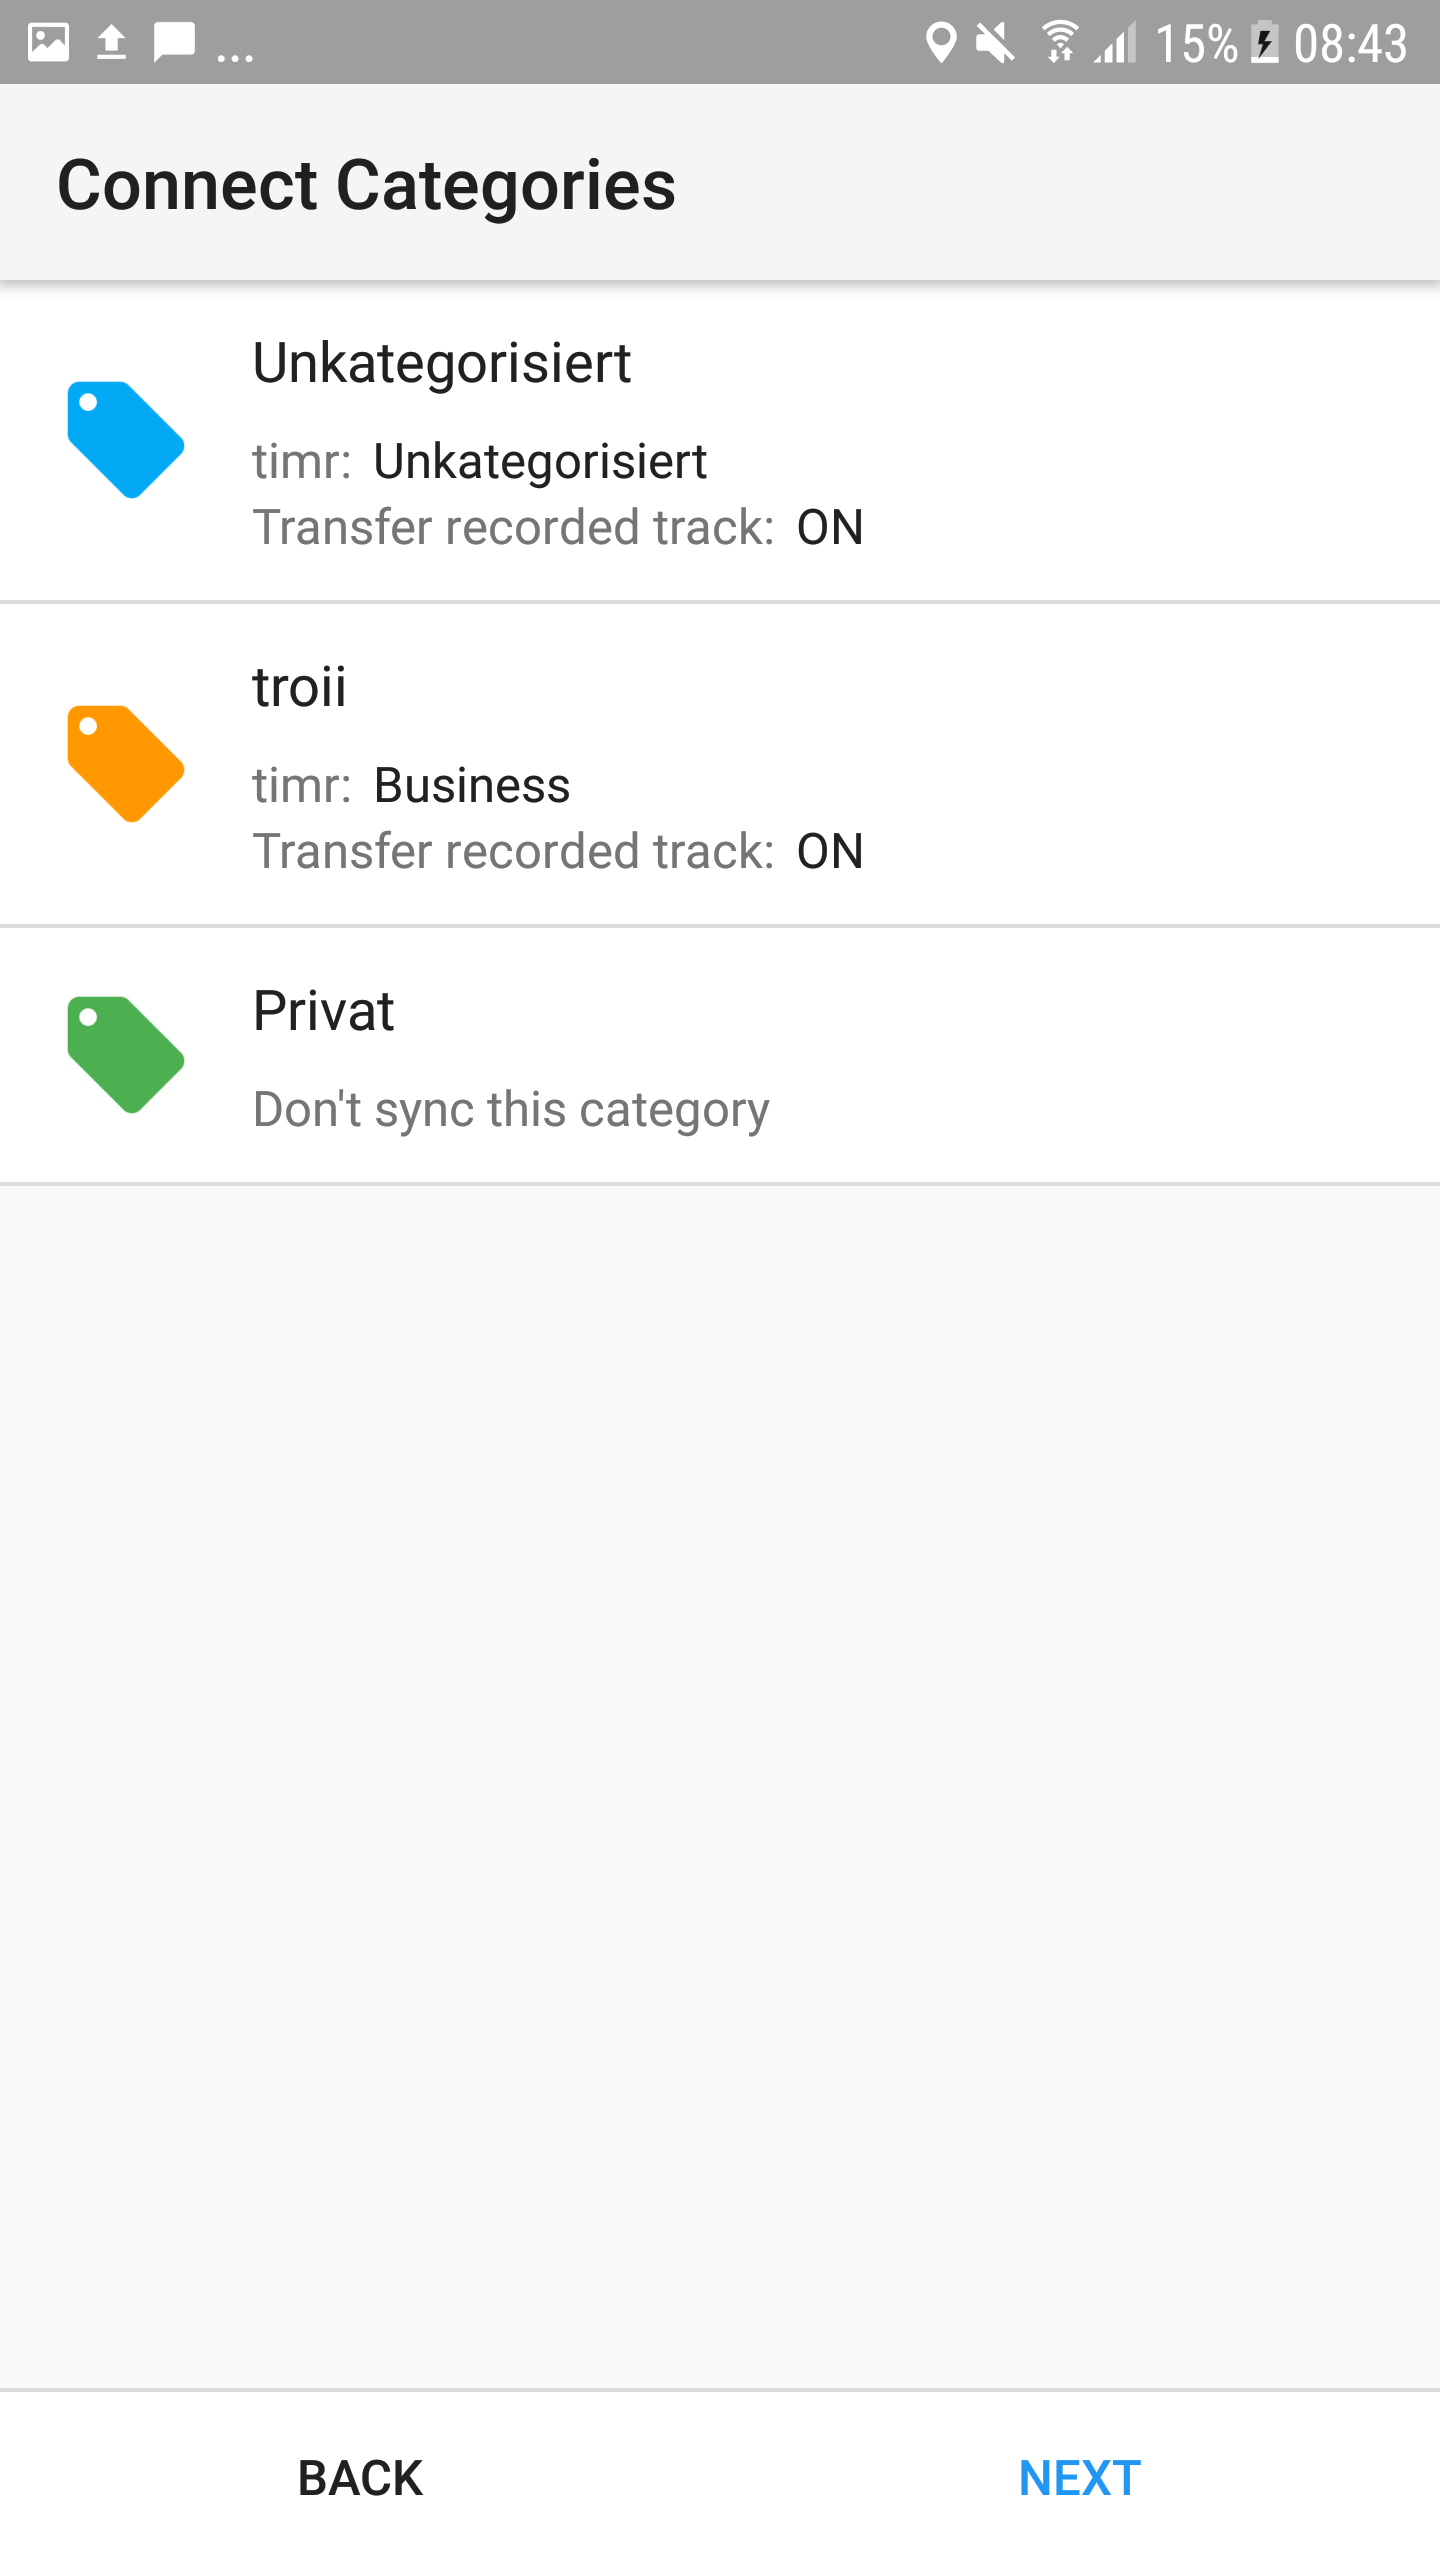The width and height of the screenshot is (1440, 2560).
Task: Select the Privat category title
Action: 323,1011
